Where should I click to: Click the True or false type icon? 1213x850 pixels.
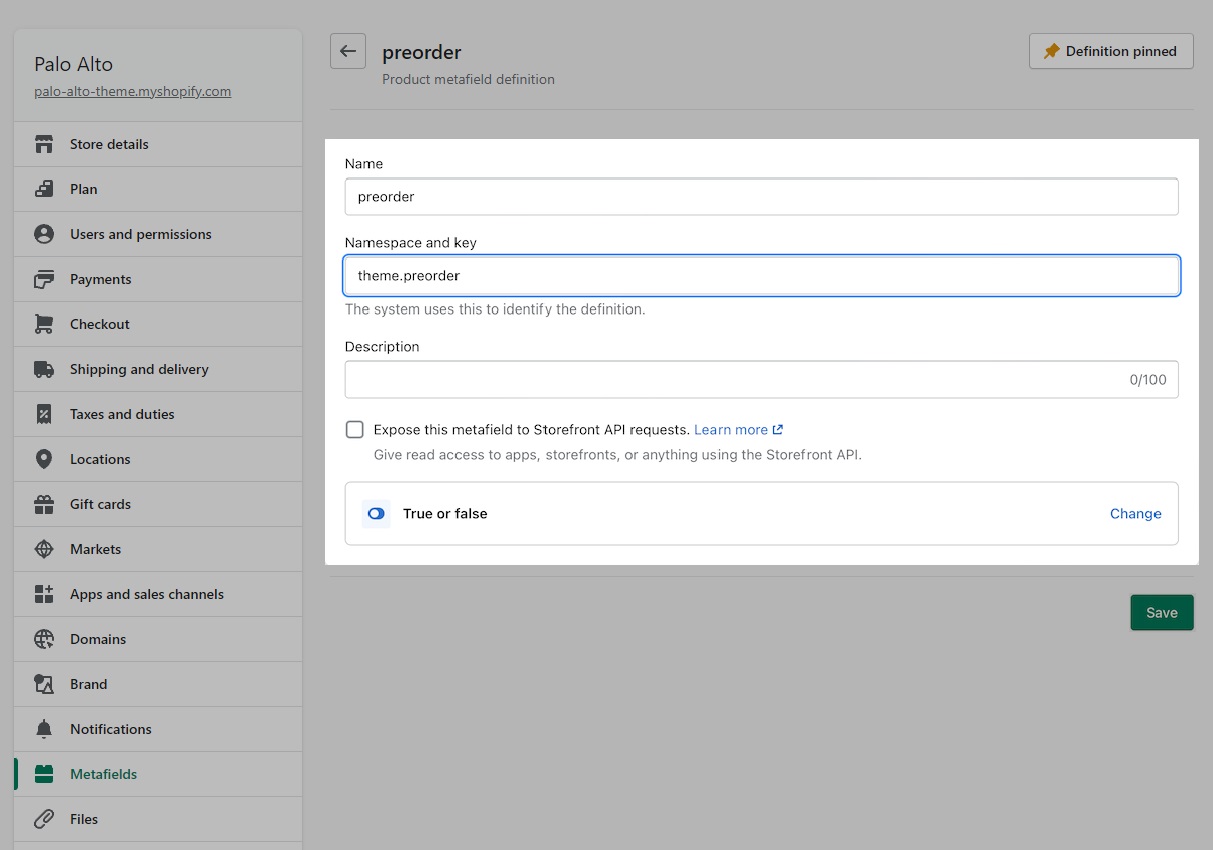376,513
